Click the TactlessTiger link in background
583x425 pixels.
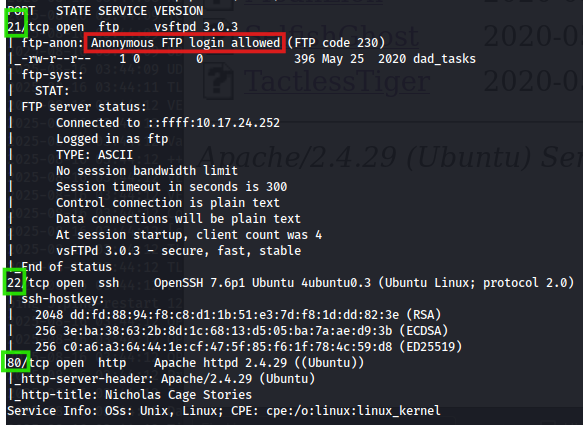pyautogui.click(x=337, y=81)
